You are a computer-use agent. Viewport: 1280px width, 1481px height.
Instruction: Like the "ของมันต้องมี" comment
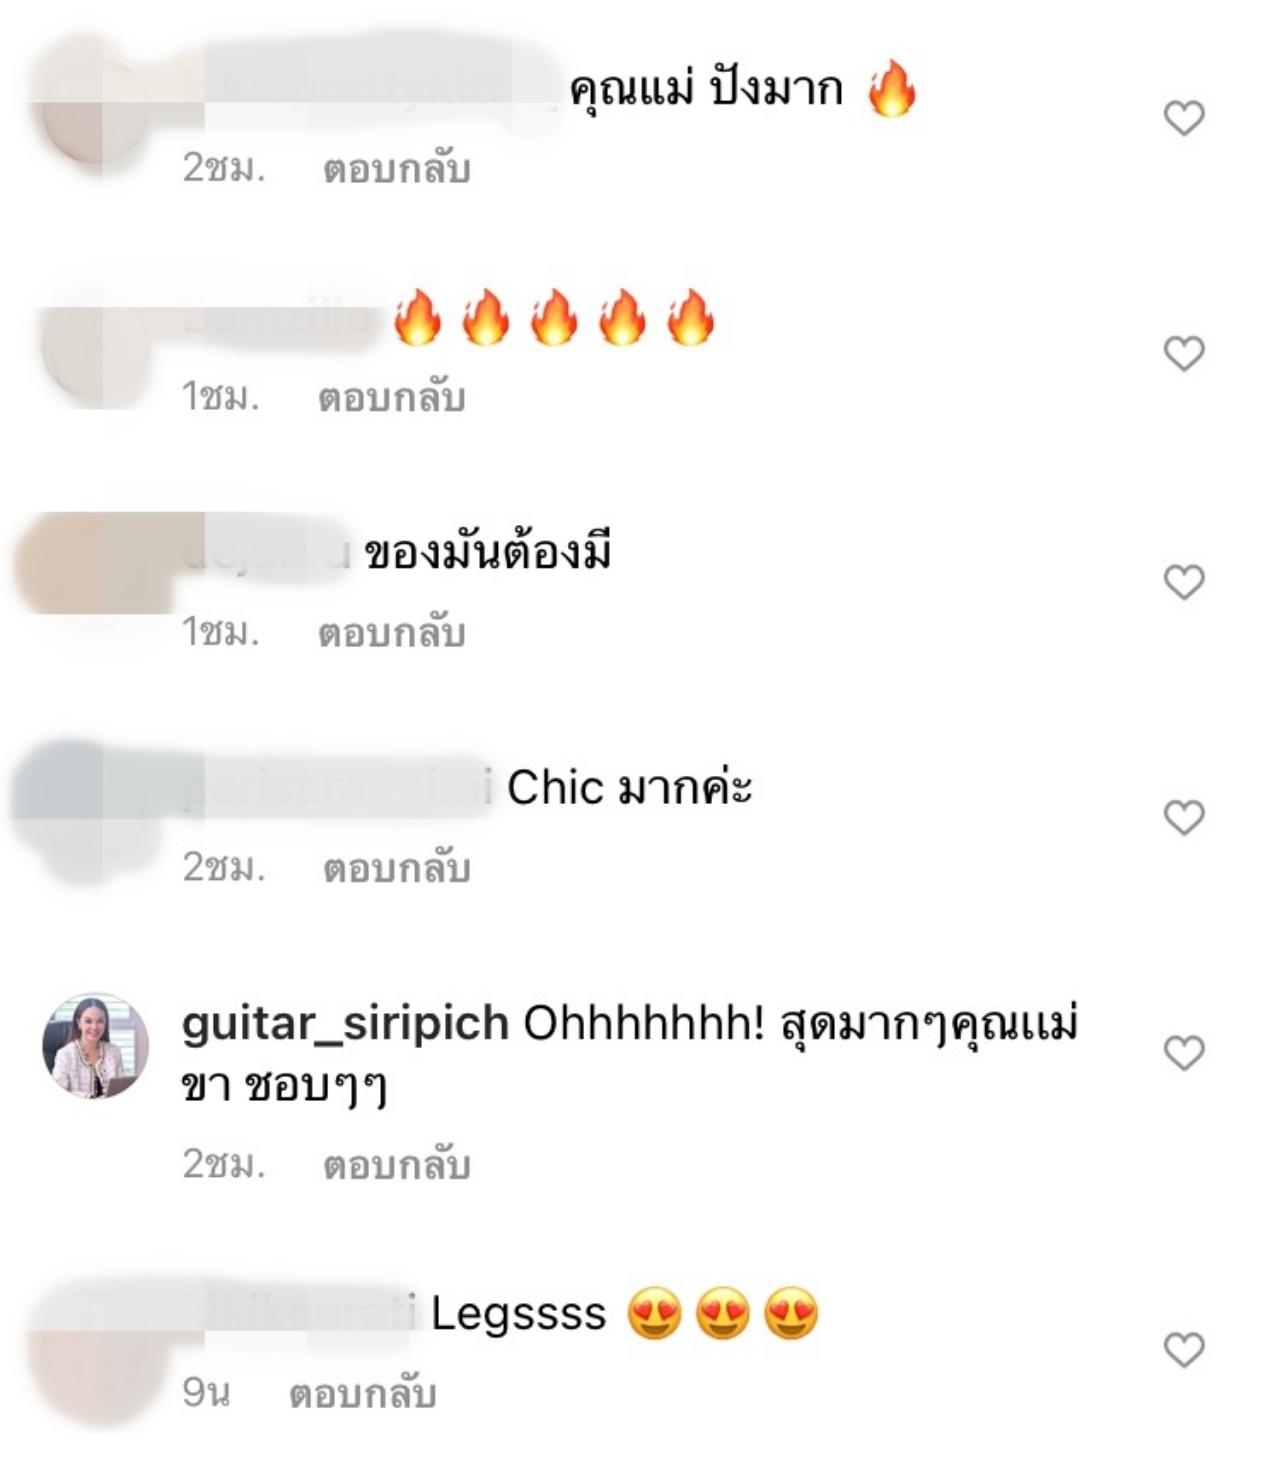tap(1184, 582)
